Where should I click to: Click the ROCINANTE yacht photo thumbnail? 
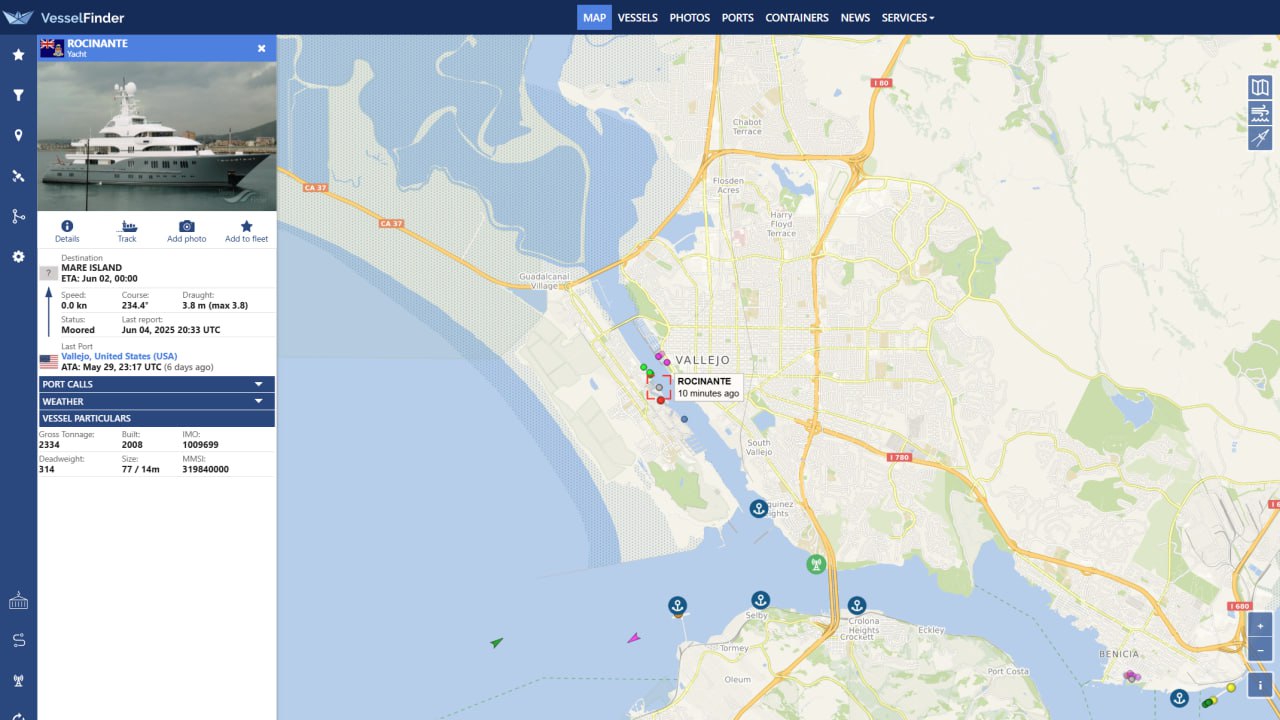coord(157,136)
